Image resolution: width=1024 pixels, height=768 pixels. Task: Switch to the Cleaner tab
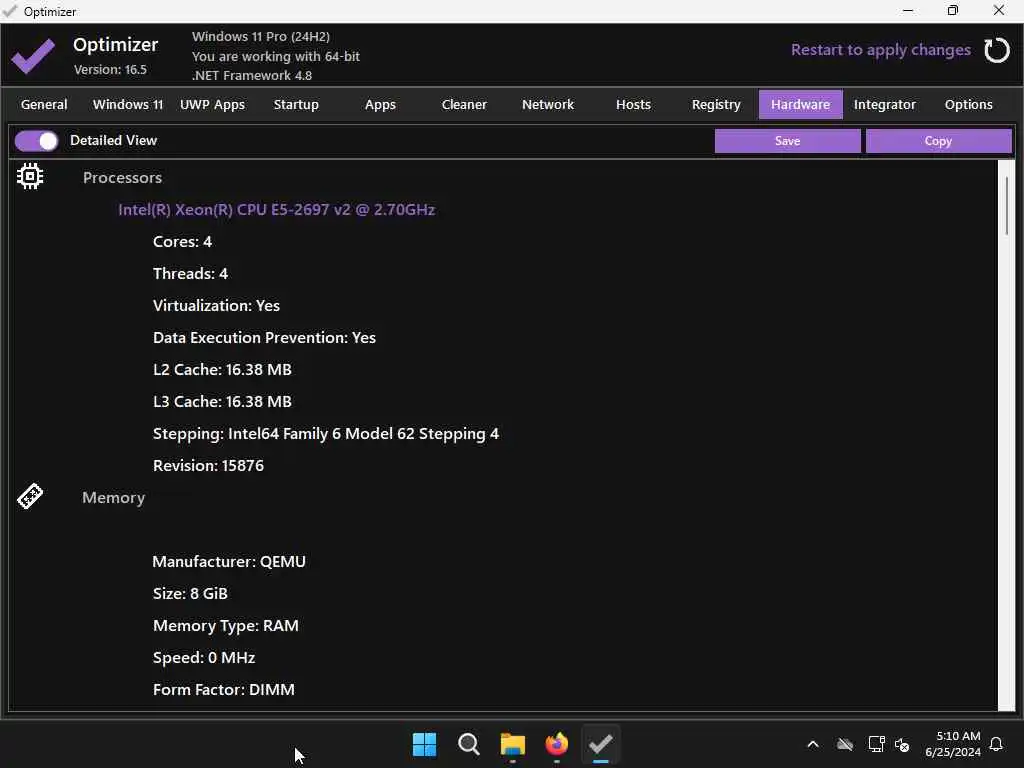point(464,104)
